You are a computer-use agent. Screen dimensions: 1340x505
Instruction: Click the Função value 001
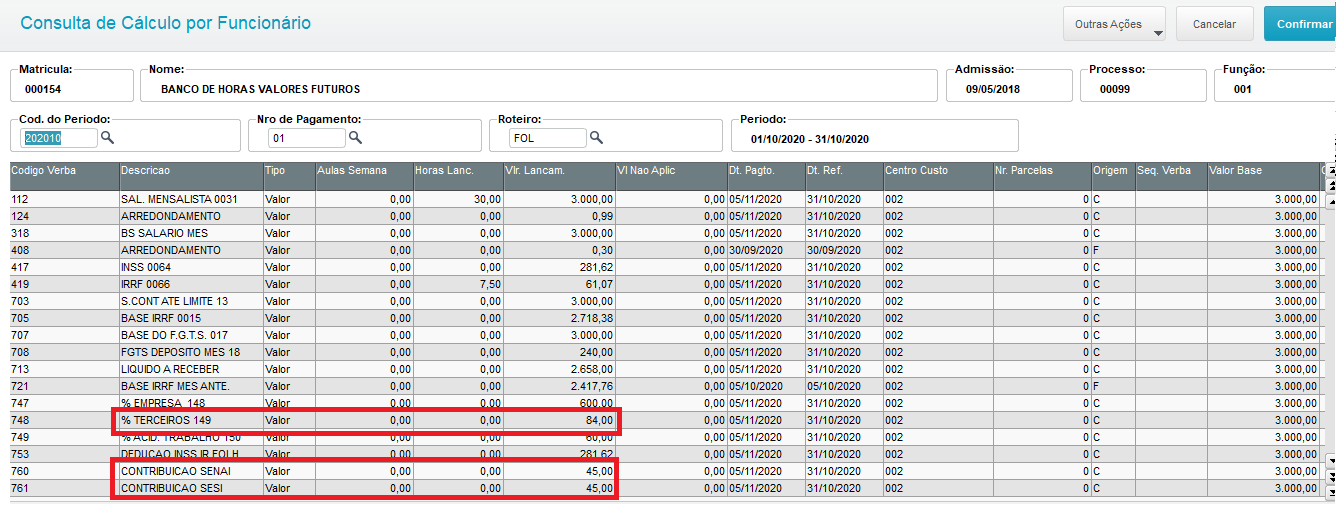[1242, 89]
